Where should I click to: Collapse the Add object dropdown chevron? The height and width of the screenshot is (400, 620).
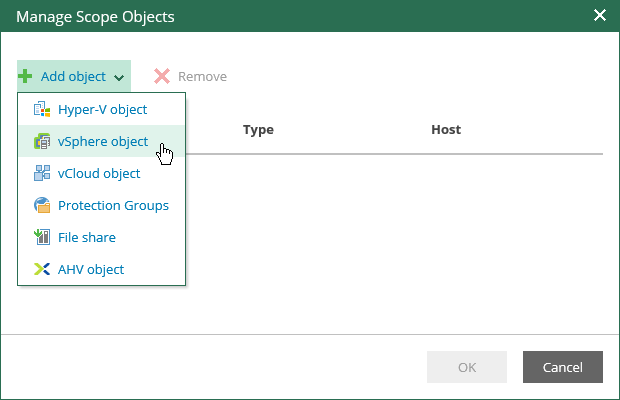pos(119,77)
